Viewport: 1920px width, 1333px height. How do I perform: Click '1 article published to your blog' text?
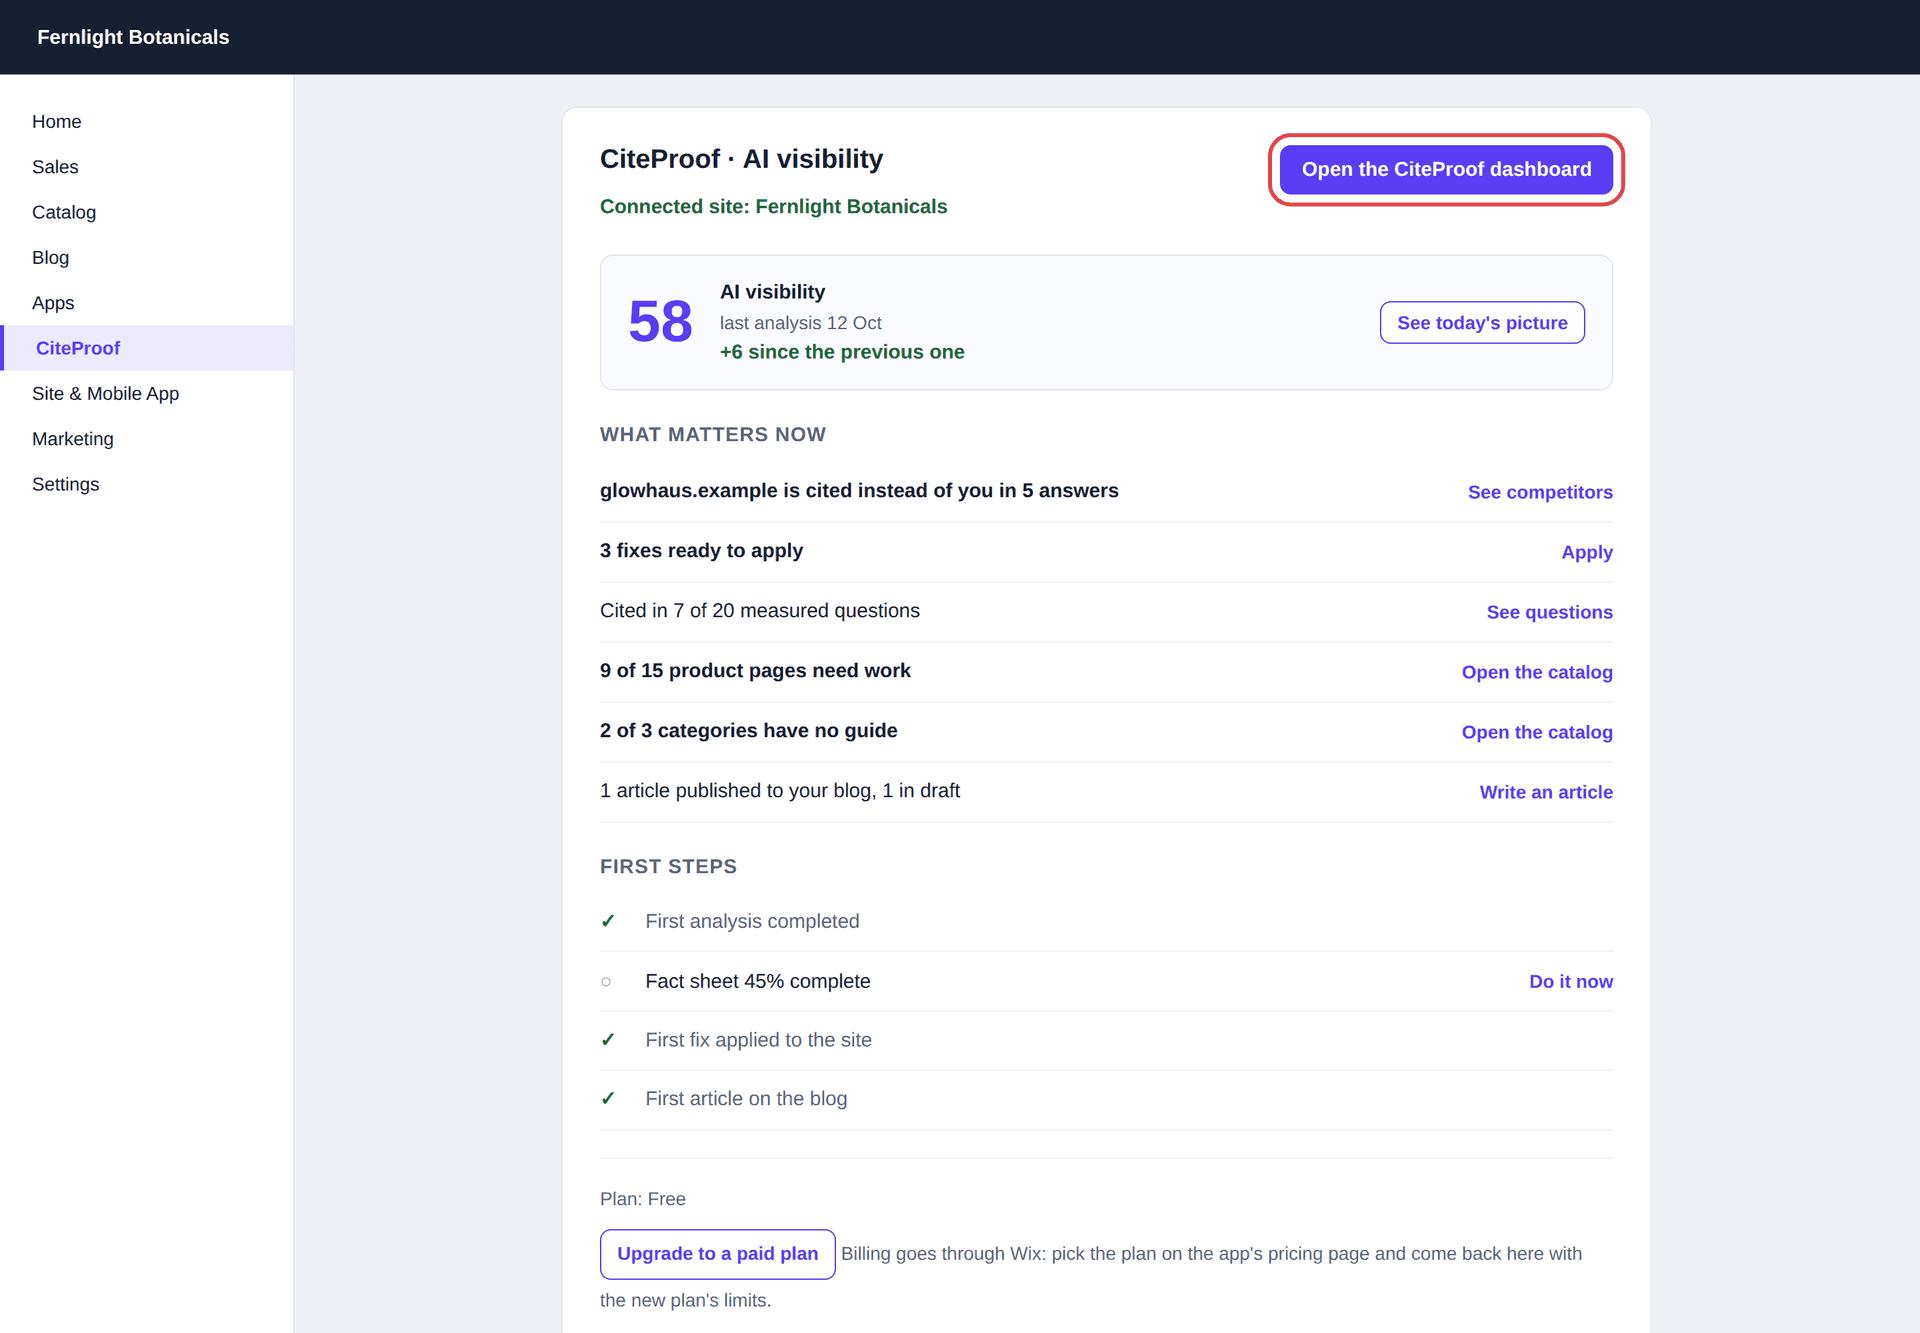click(780, 790)
